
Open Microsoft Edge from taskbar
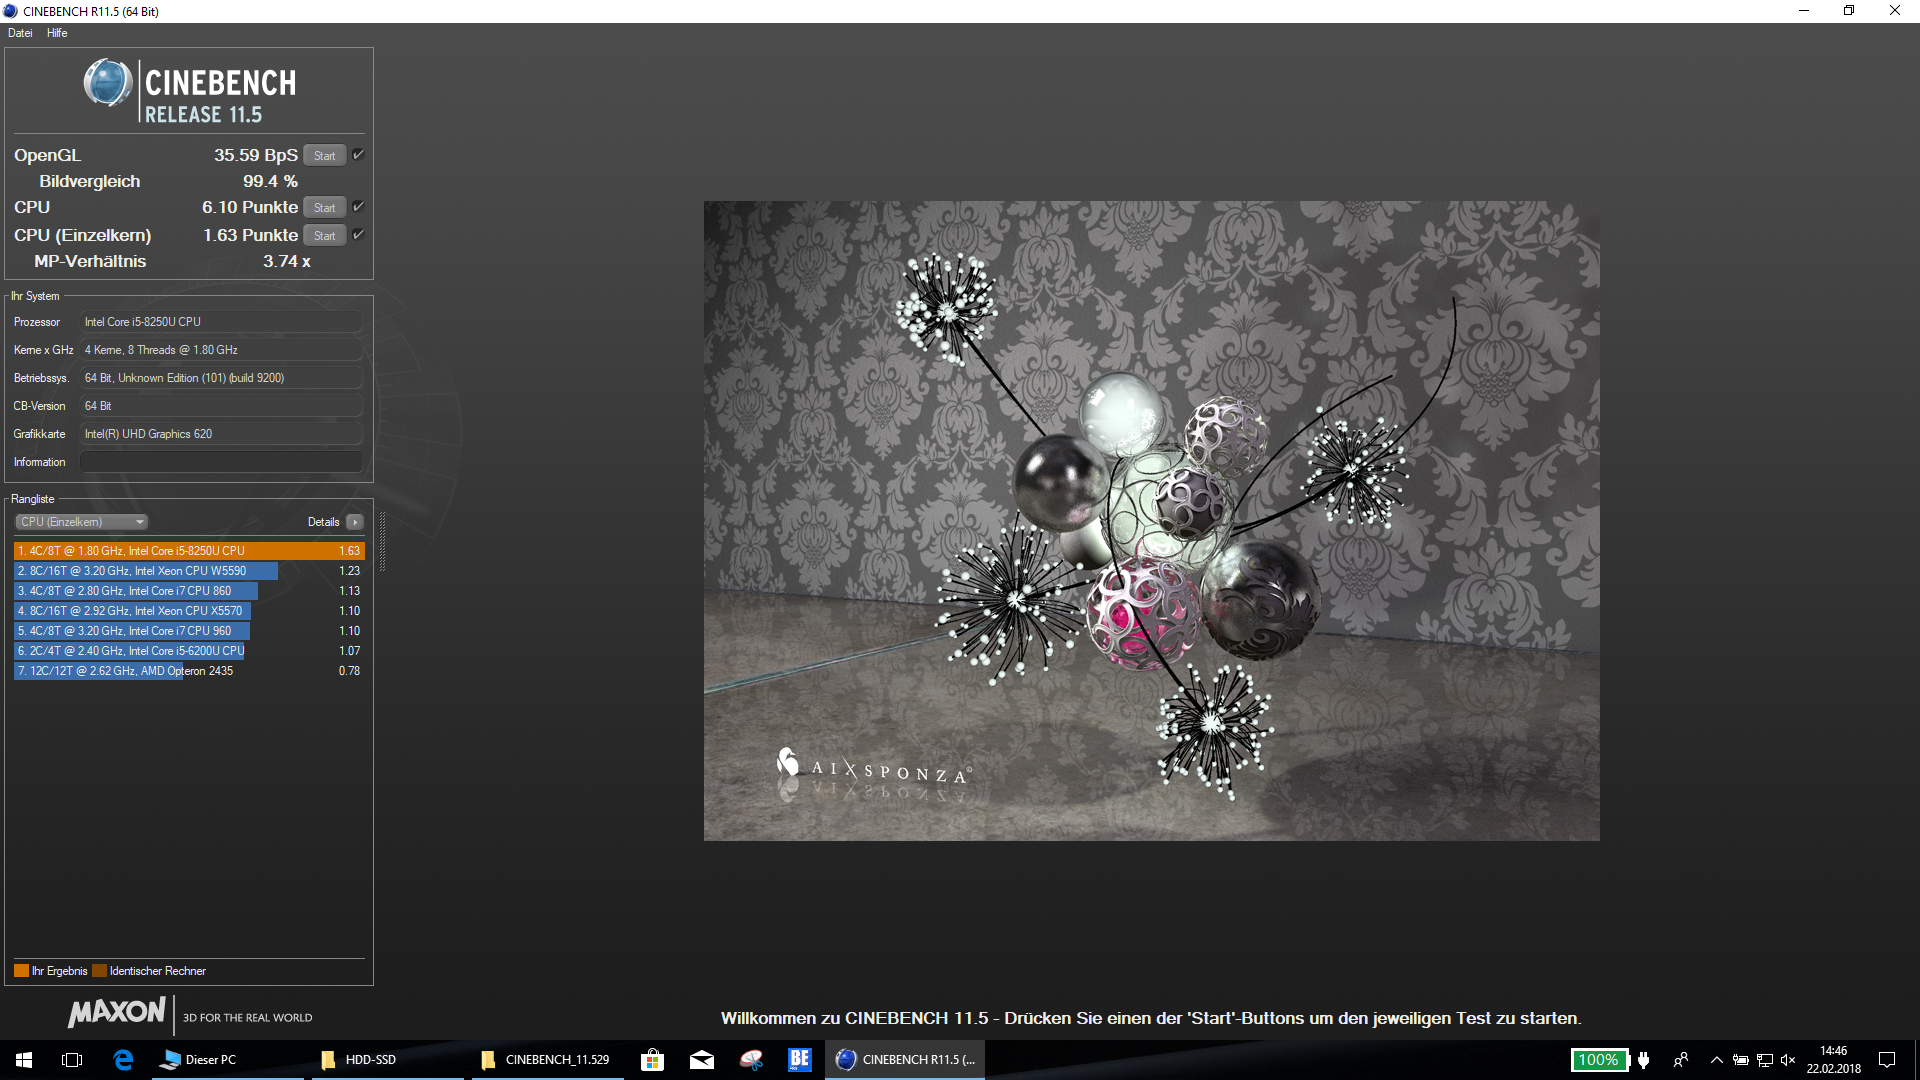(123, 1060)
